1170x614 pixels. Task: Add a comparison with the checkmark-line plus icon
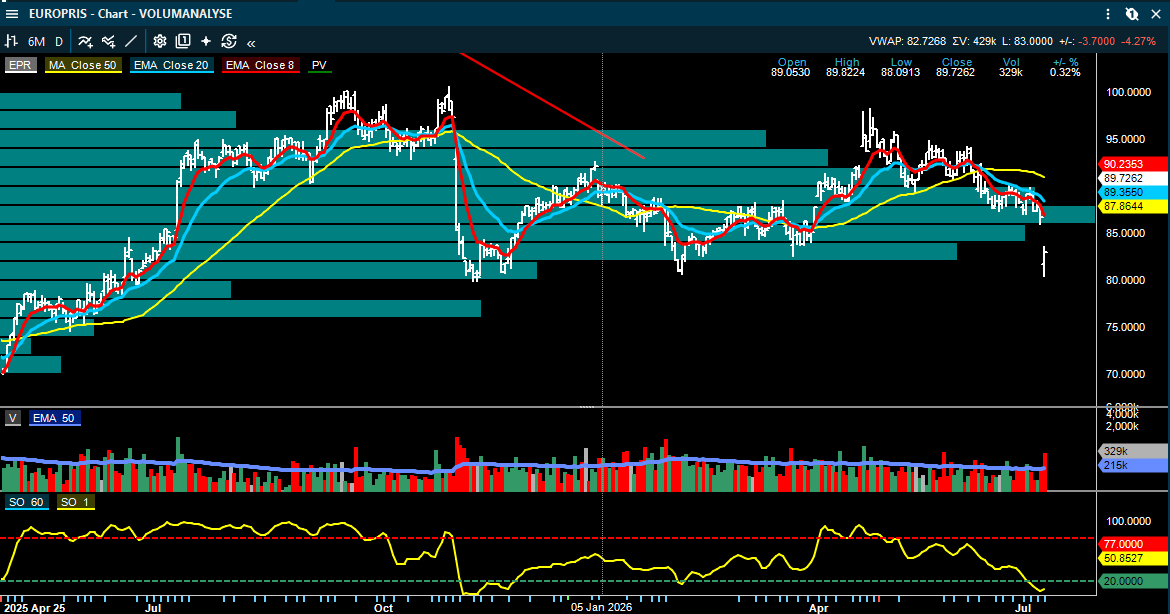[109, 42]
